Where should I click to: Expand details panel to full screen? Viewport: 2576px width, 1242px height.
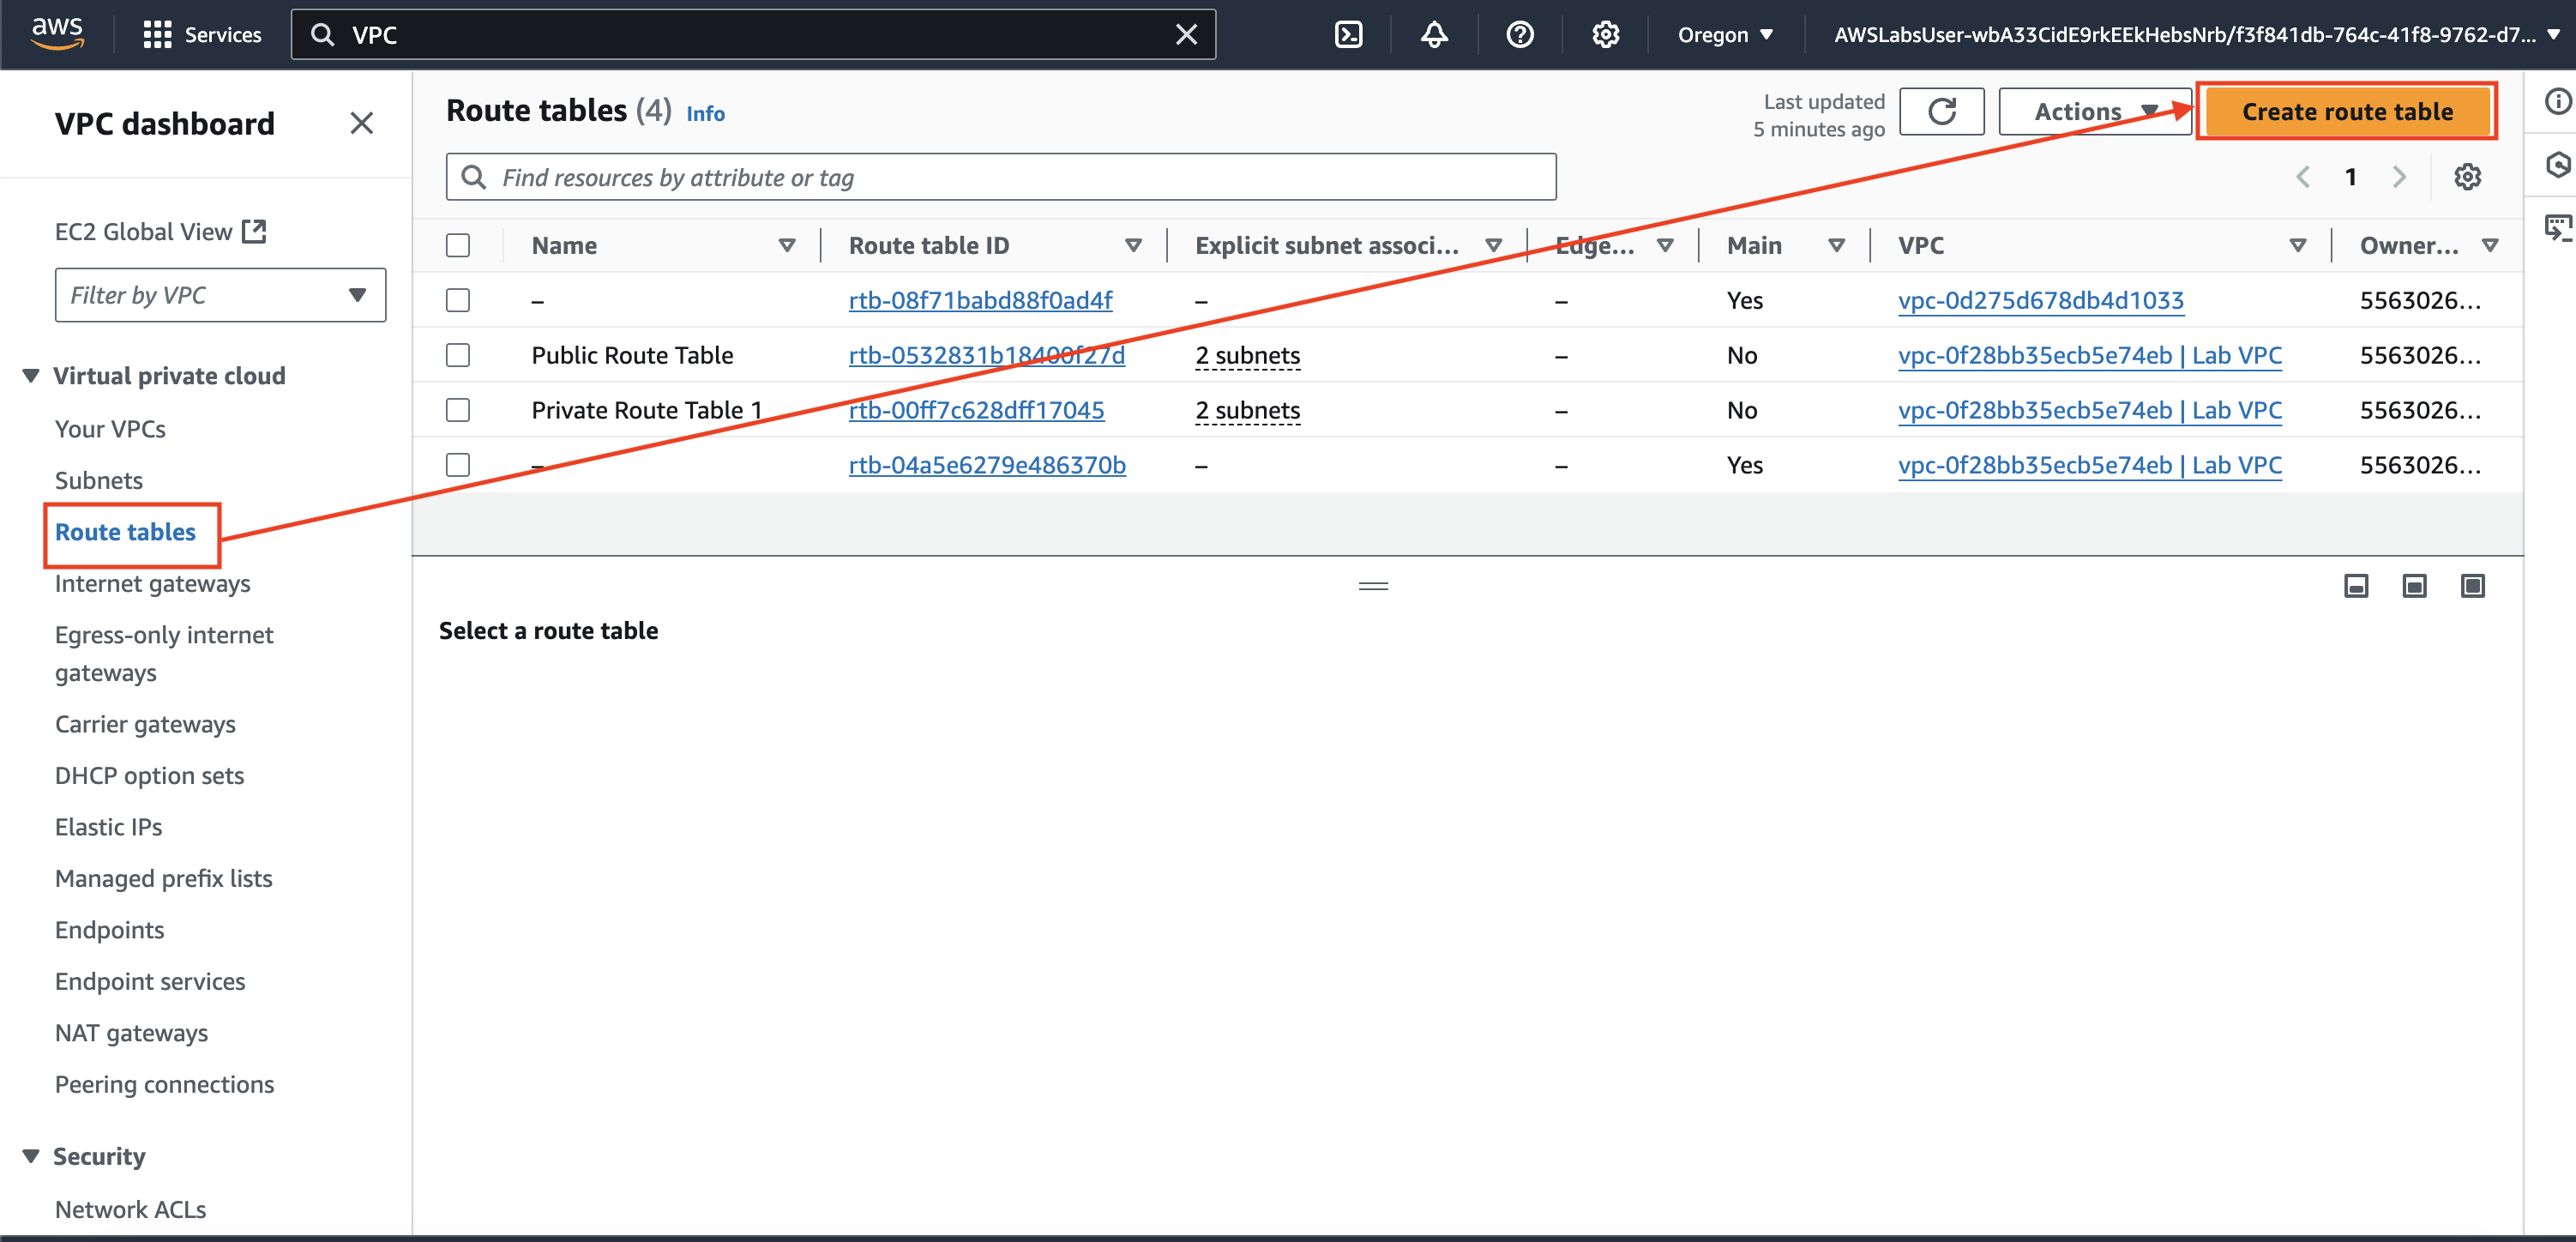(x=2472, y=586)
